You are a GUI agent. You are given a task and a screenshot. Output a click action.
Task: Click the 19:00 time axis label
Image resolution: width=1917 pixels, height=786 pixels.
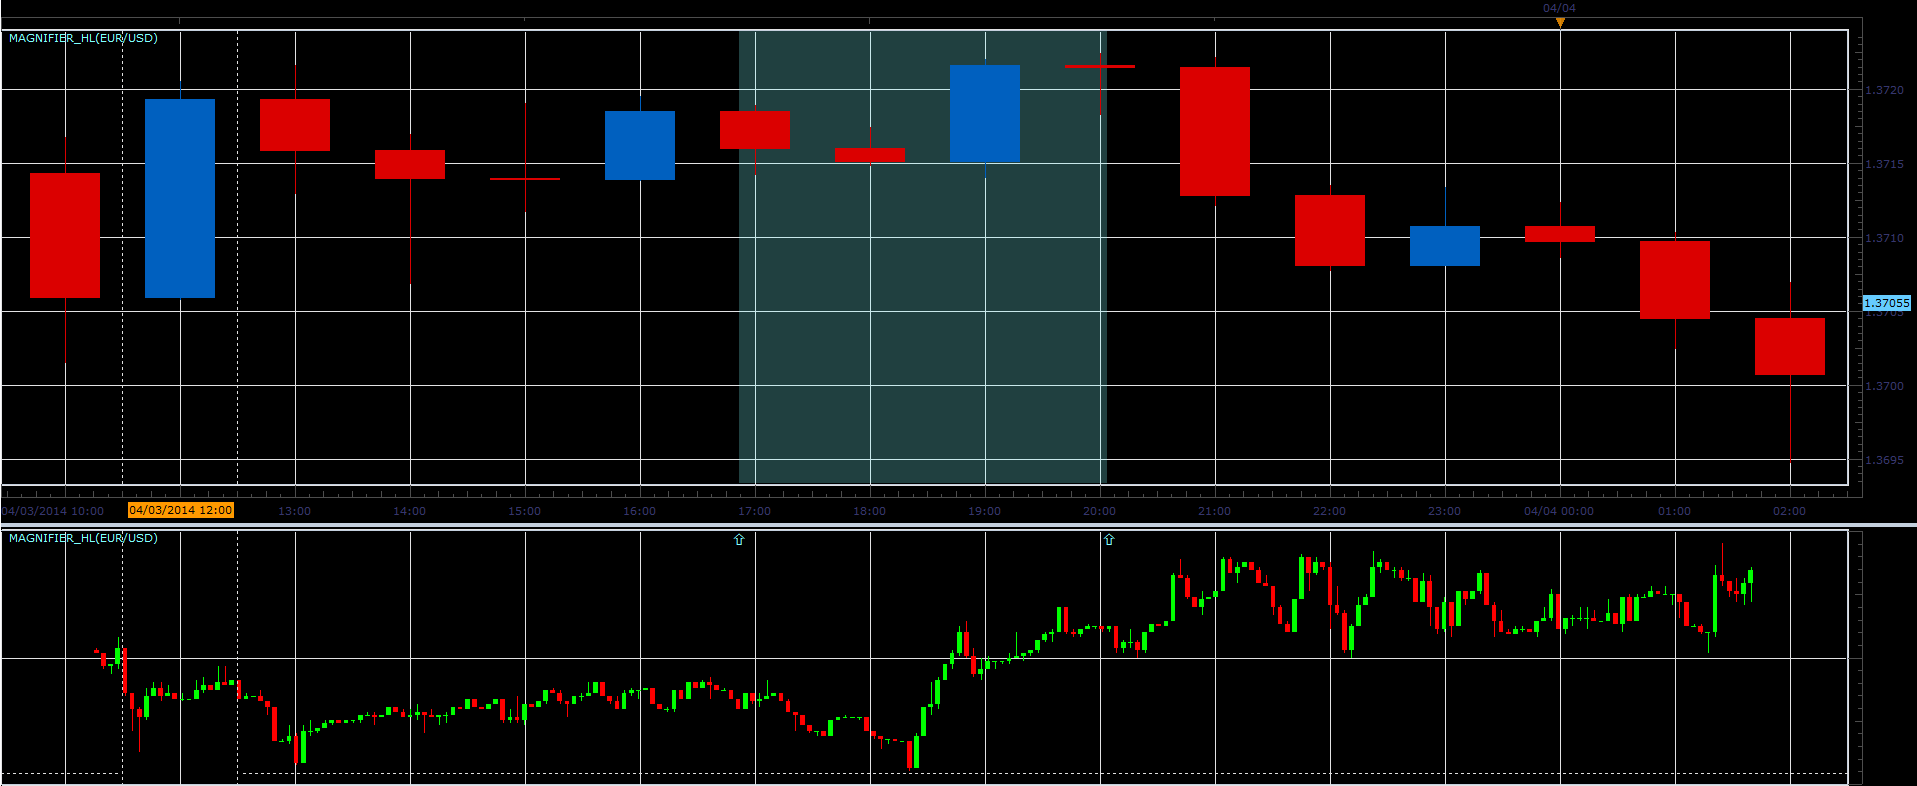coord(985,511)
